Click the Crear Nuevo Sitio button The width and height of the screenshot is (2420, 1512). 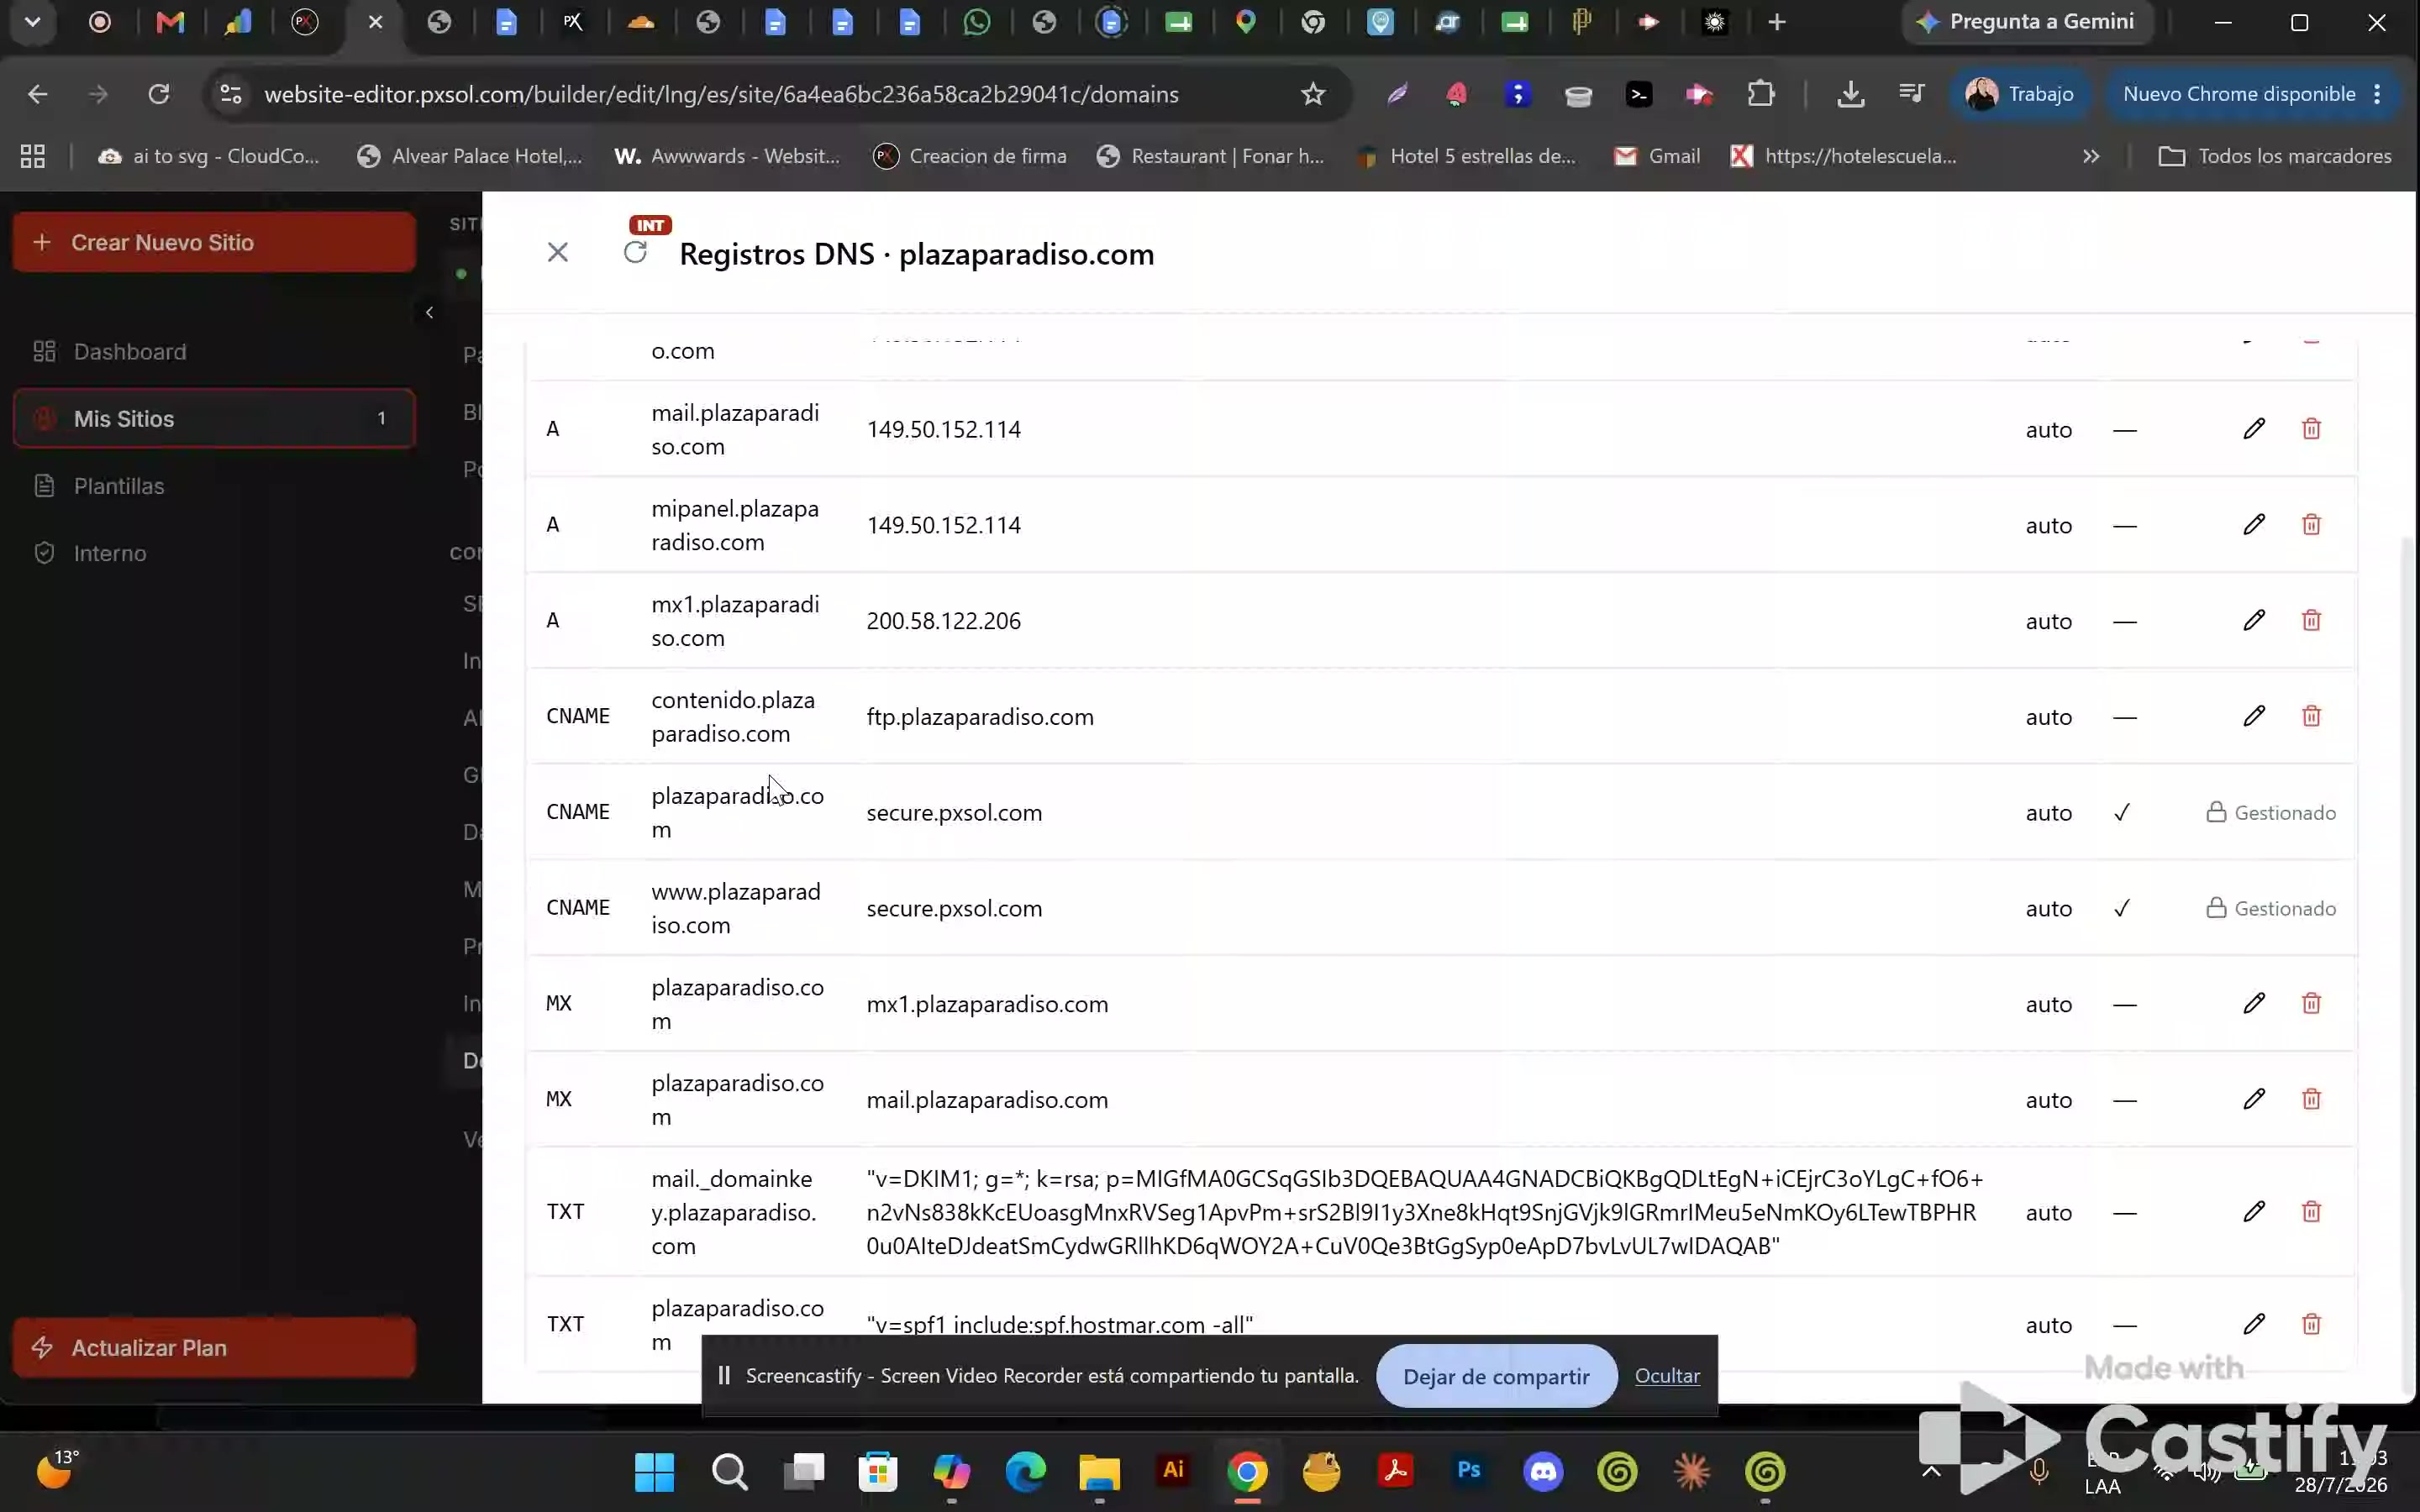click(214, 242)
